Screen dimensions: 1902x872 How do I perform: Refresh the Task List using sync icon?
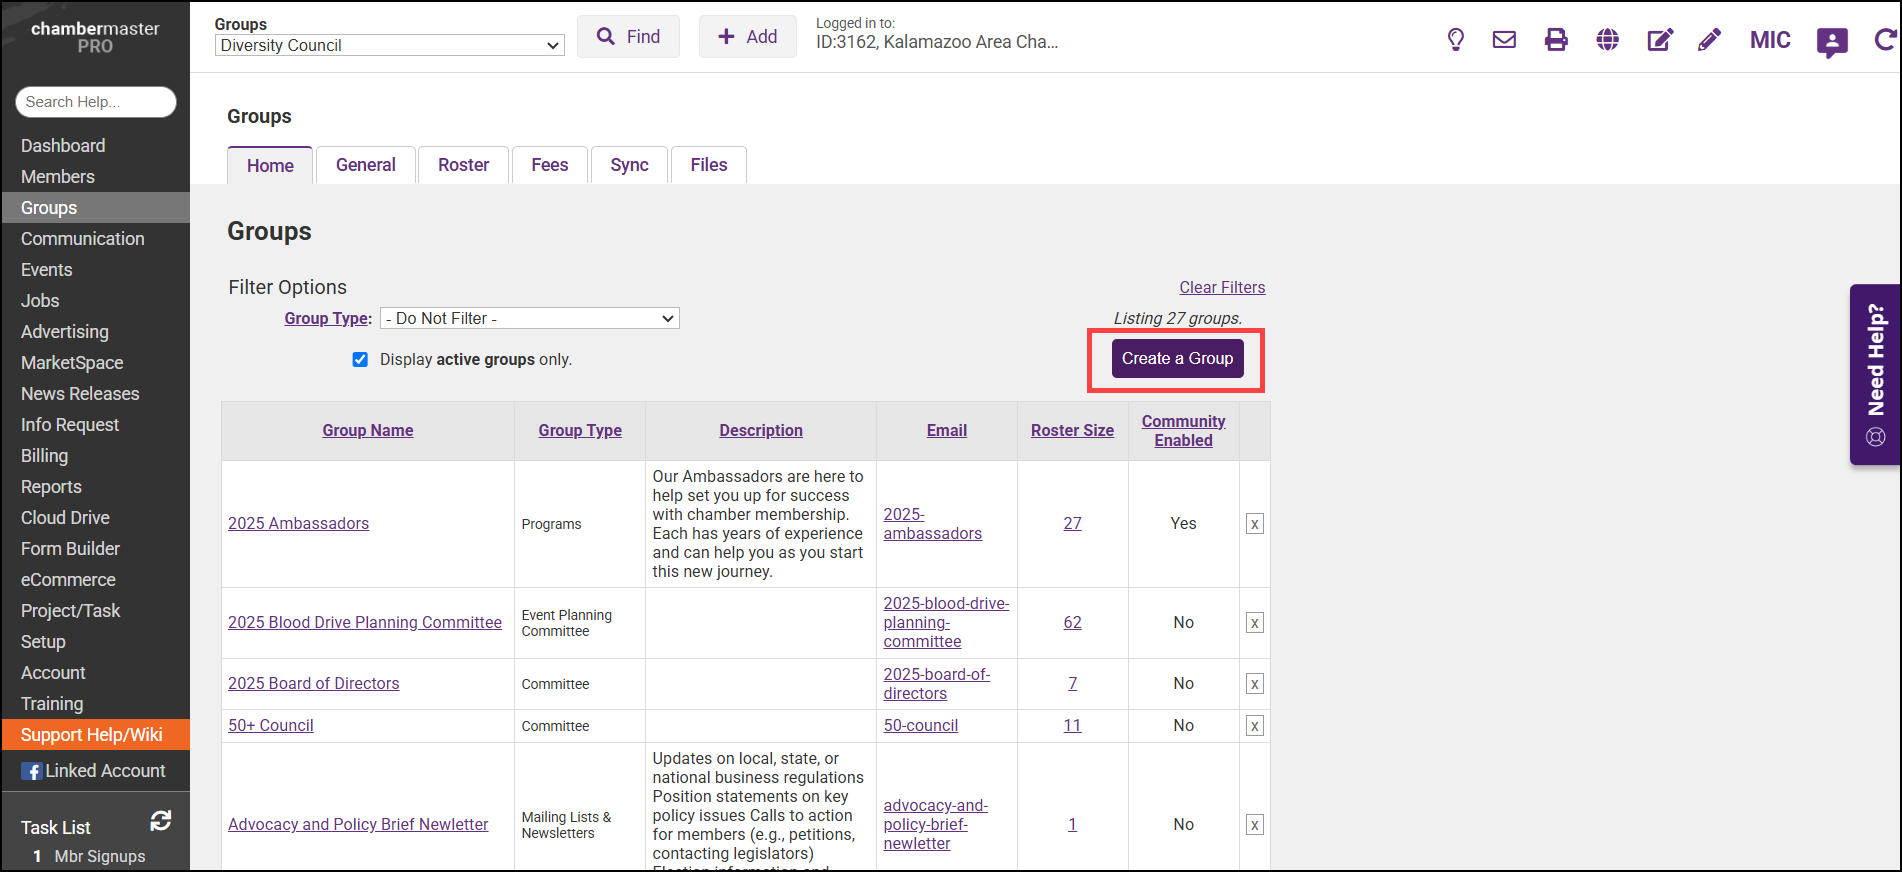160,821
